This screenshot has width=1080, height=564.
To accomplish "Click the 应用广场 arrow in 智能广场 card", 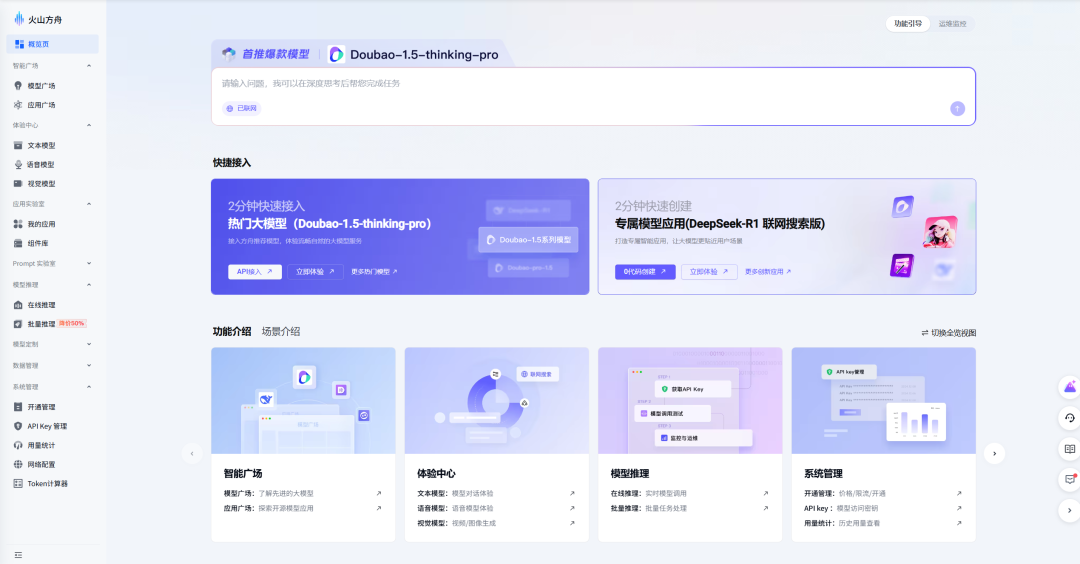I will click(x=378, y=508).
